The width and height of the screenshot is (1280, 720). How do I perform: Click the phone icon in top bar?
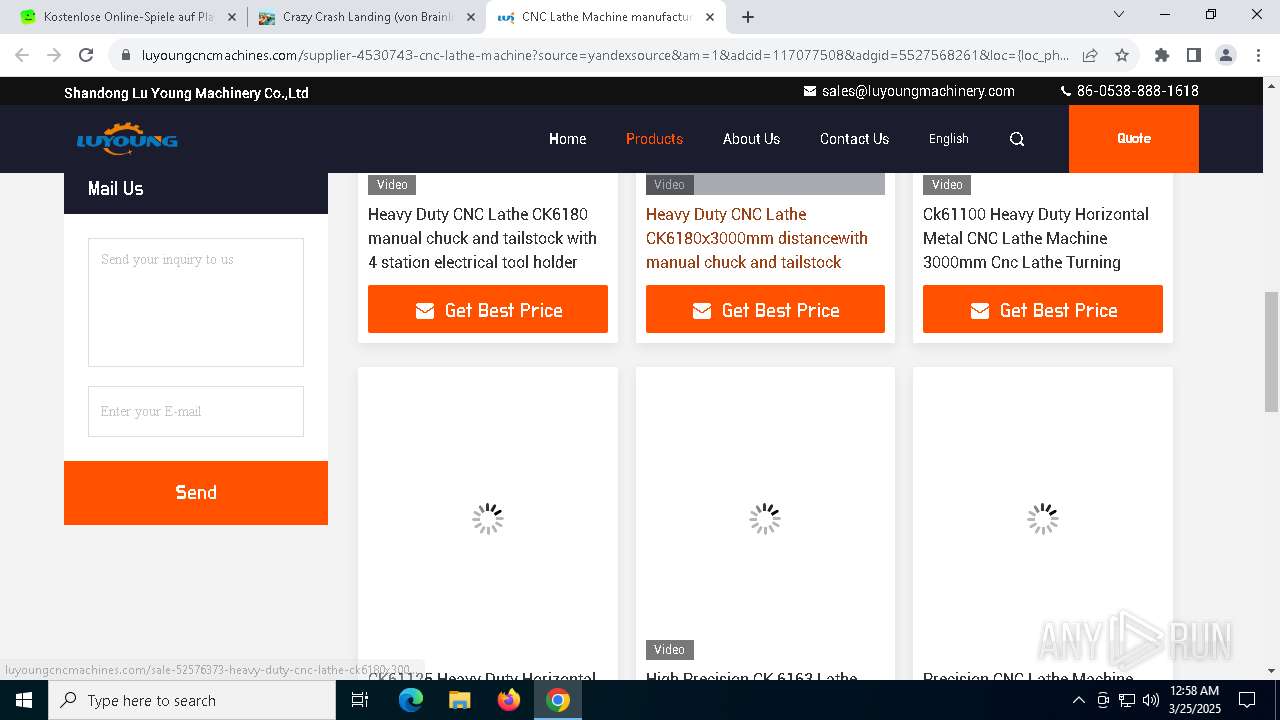[1066, 91]
